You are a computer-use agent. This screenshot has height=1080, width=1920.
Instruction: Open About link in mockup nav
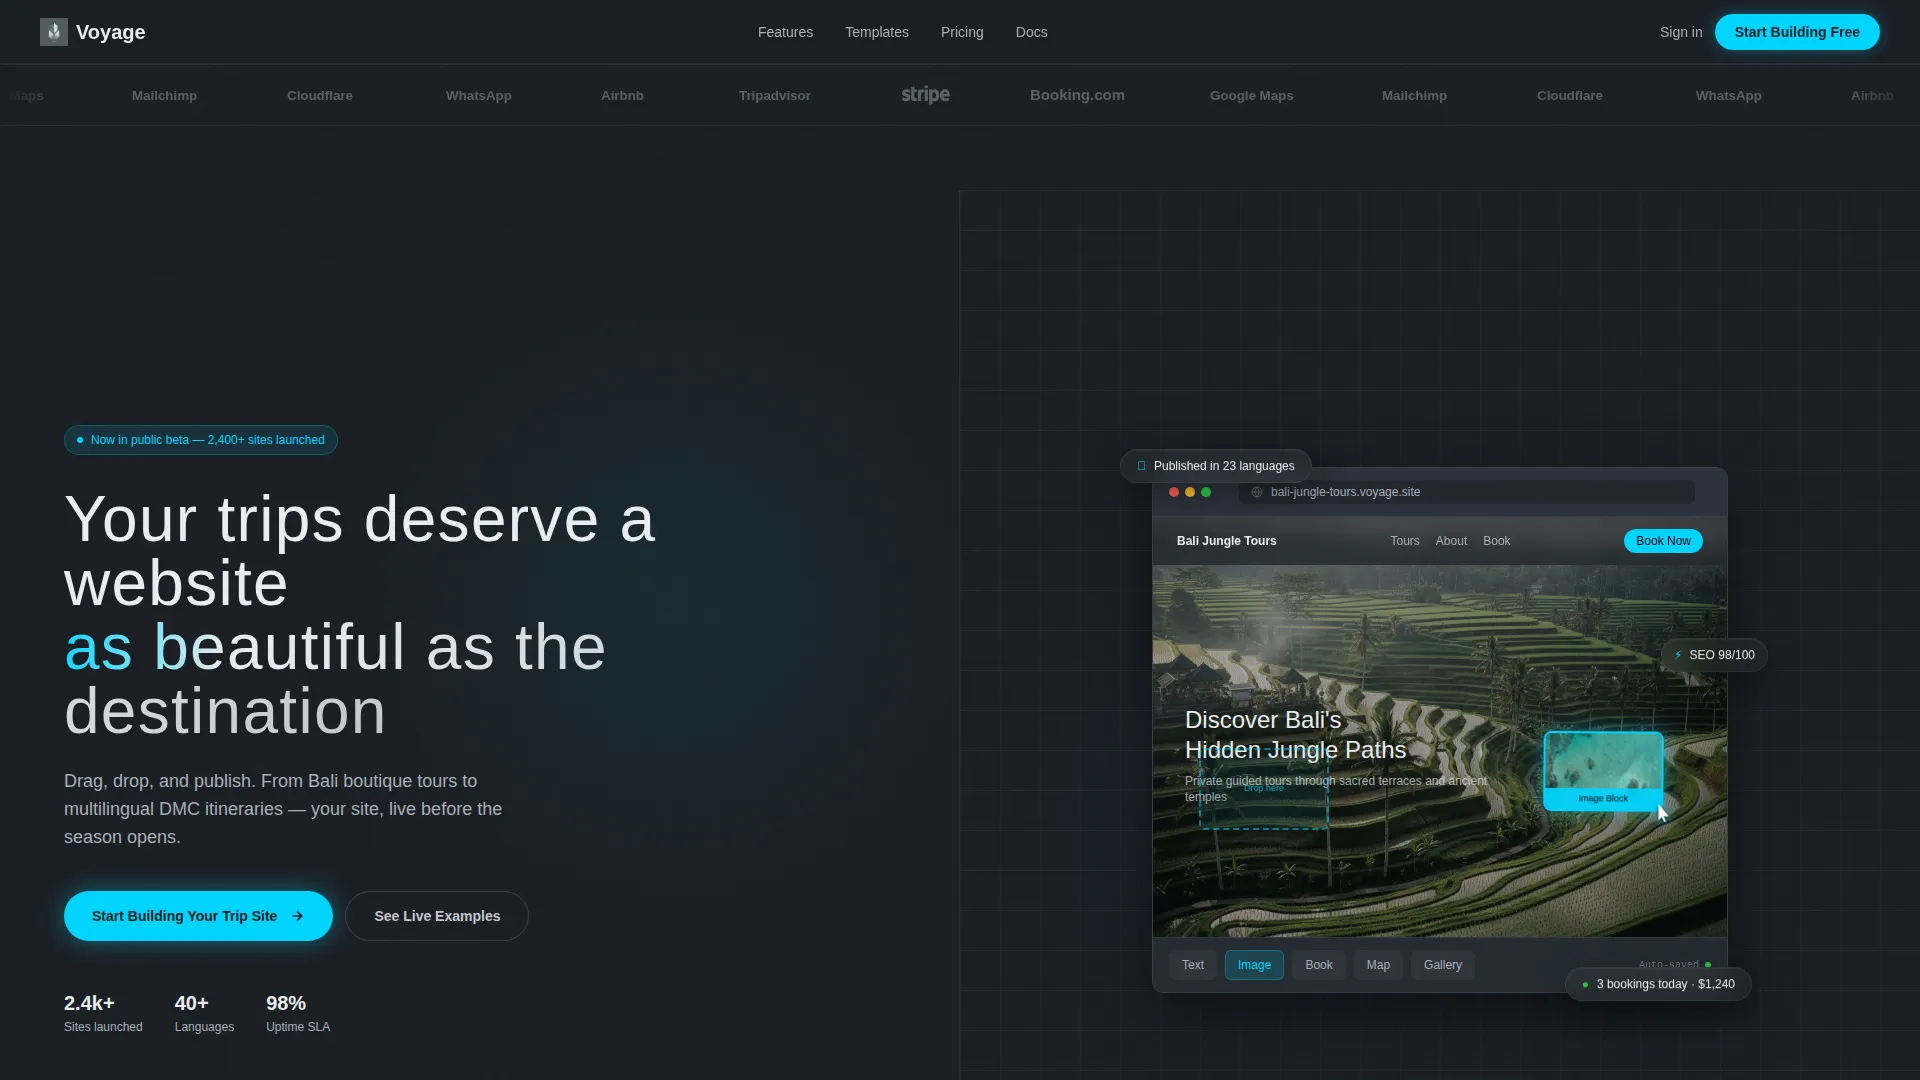1451,541
